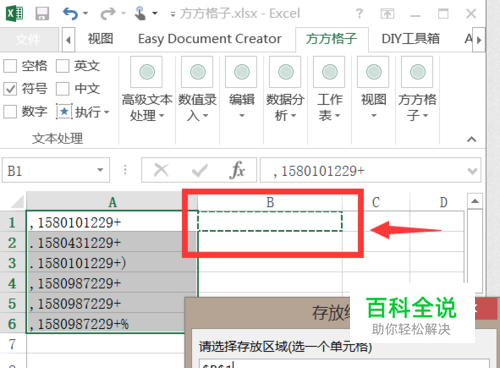The width and height of the screenshot is (500, 368).
Task: Select row 3 header
Action: coord(13,263)
